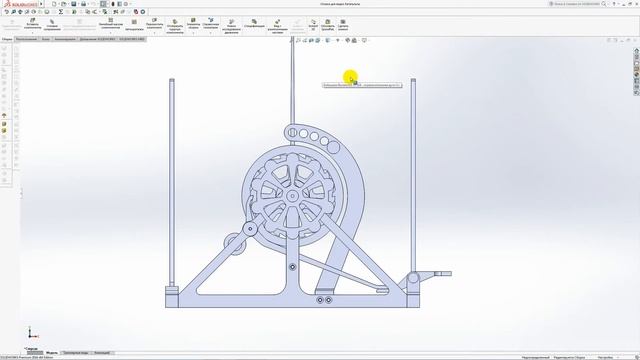
Task: Open Smart Fasteners (Автокрепежи) tool
Action: click(x=134, y=25)
